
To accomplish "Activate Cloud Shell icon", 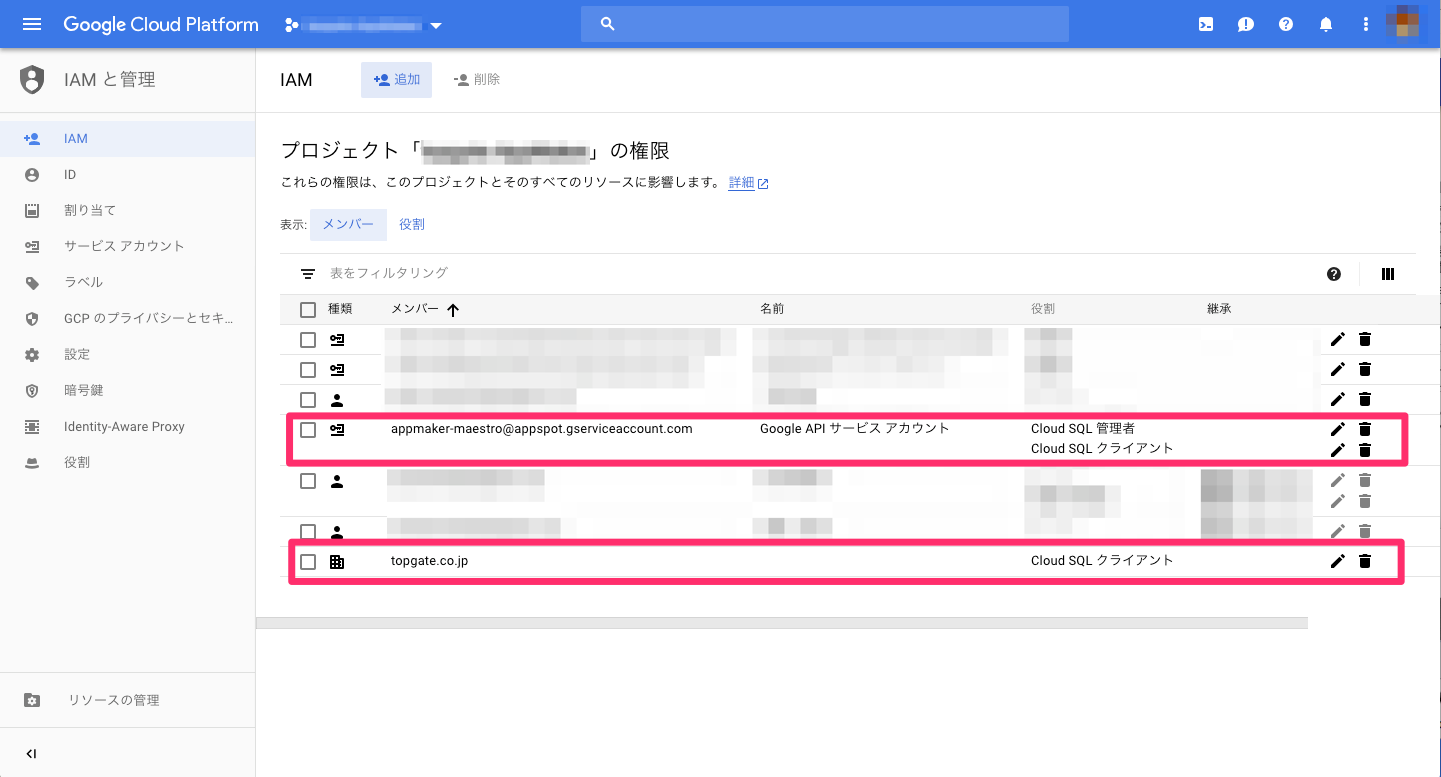I will [1206, 24].
